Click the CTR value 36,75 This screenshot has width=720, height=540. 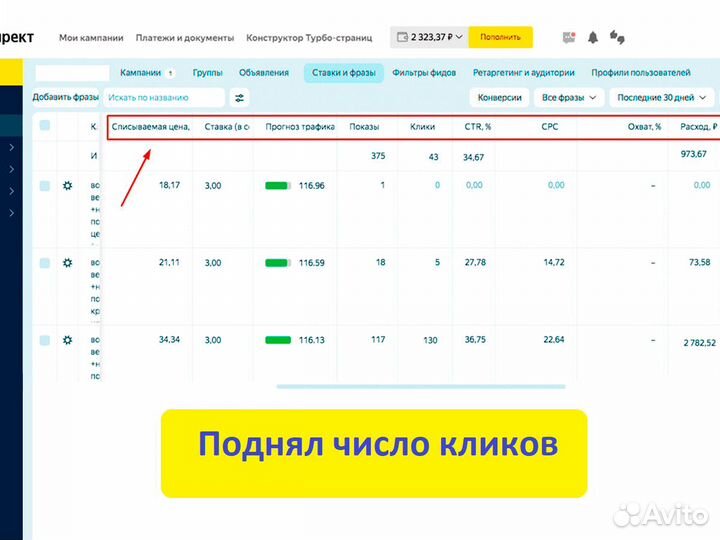pyautogui.click(x=475, y=339)
